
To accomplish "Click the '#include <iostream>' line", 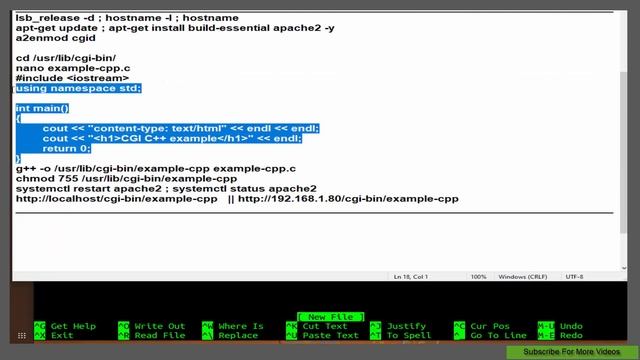I will click(72, 78).
